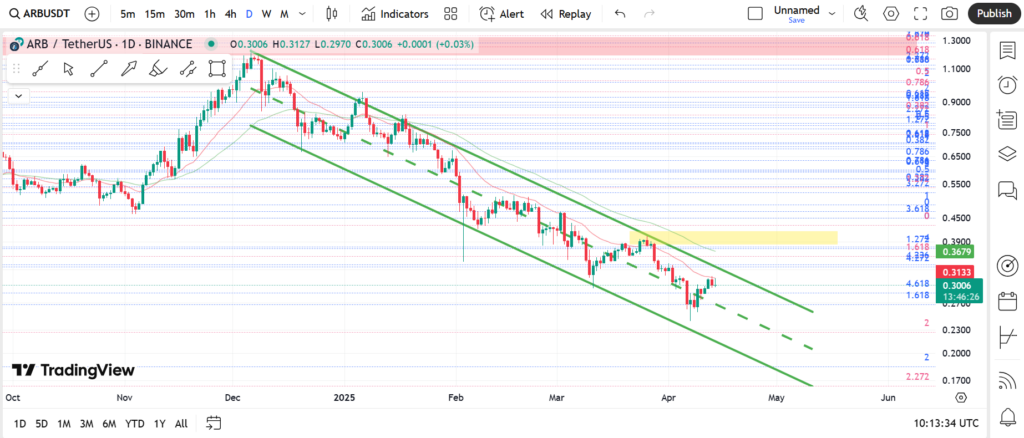Pick the highlighter brush drawing tool

[x=157, y=69]
